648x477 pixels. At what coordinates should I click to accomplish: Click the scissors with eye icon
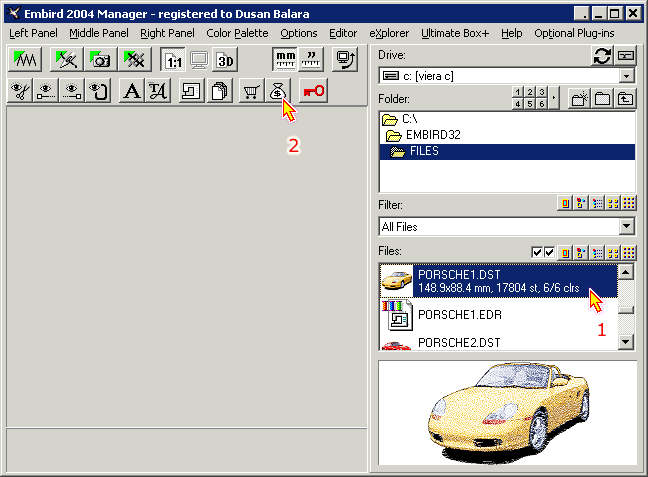tap(19, 91)
